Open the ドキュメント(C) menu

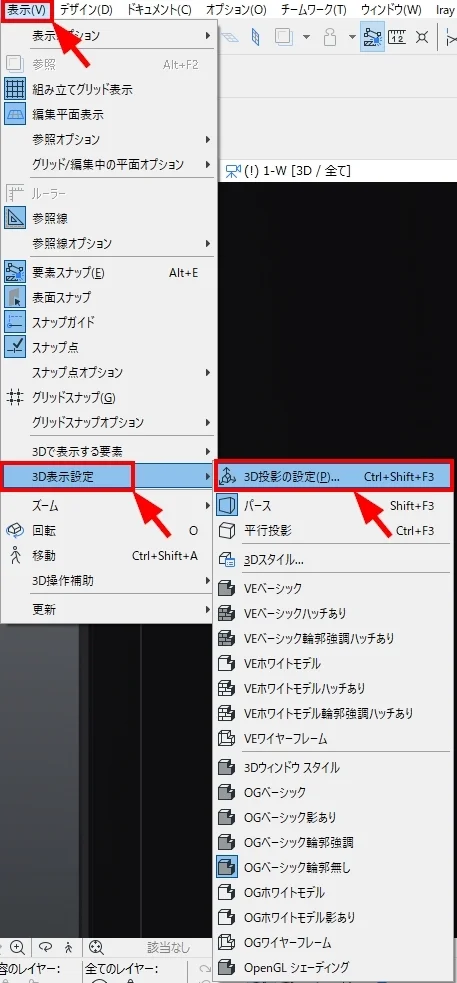(159, 9)
